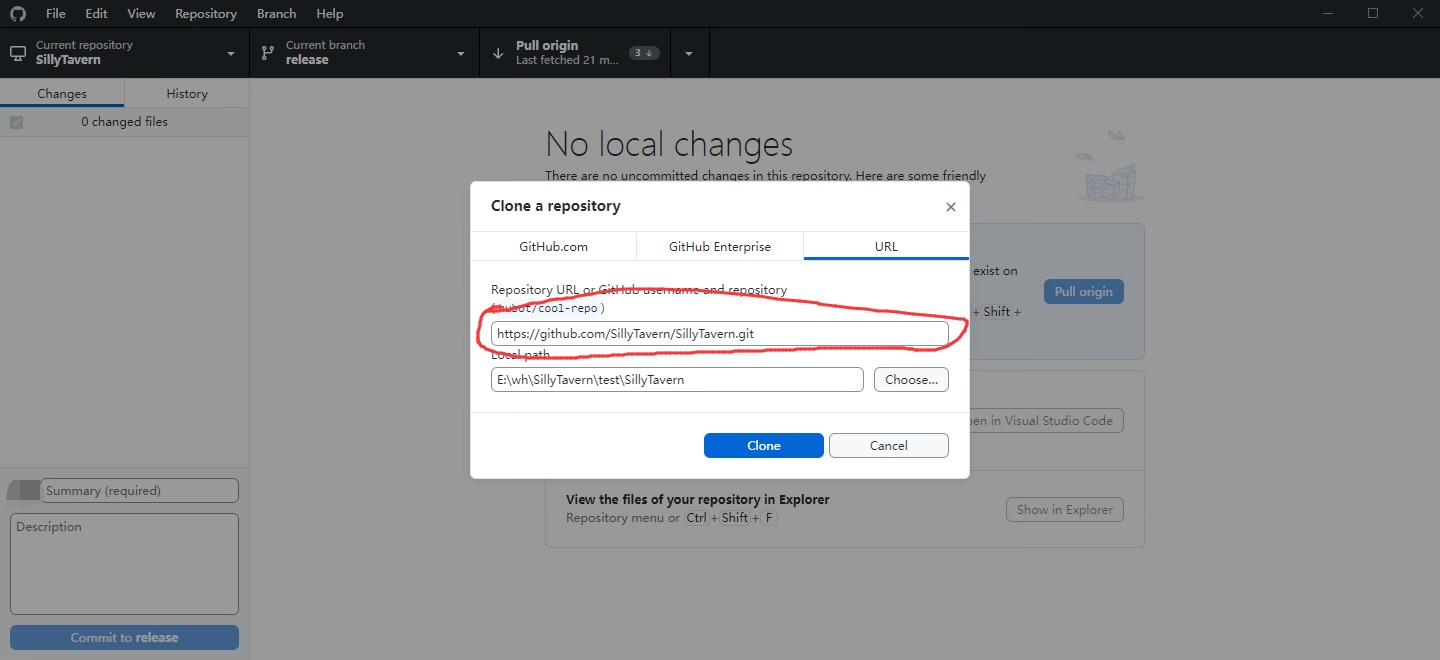Click the GitHub logo icon in menu bar
Image resolution: width=1440 pixels, height=660 pixels.
click(x=18, y=14)
